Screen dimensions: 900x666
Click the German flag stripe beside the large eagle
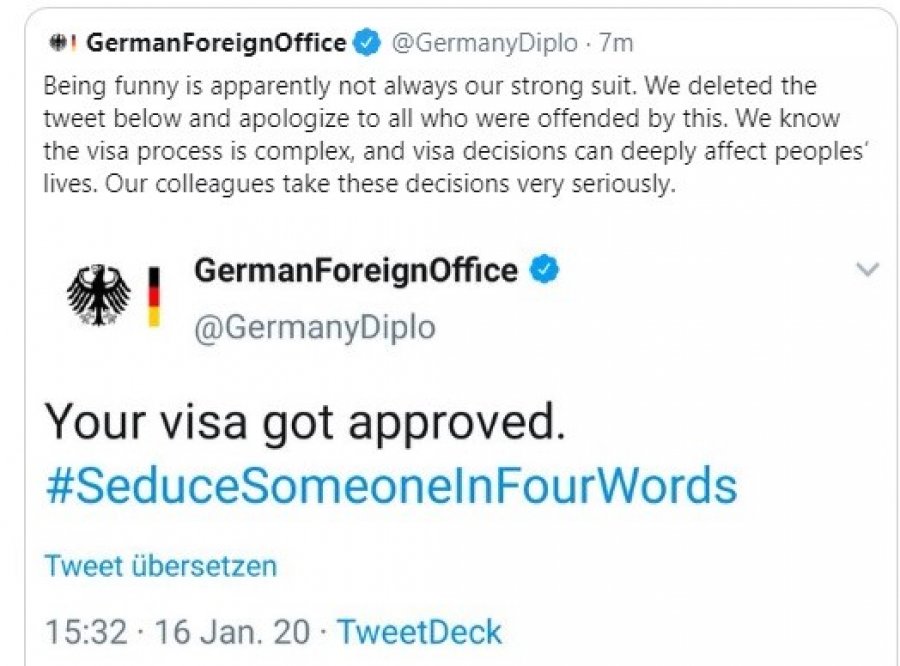click(154, 295)
